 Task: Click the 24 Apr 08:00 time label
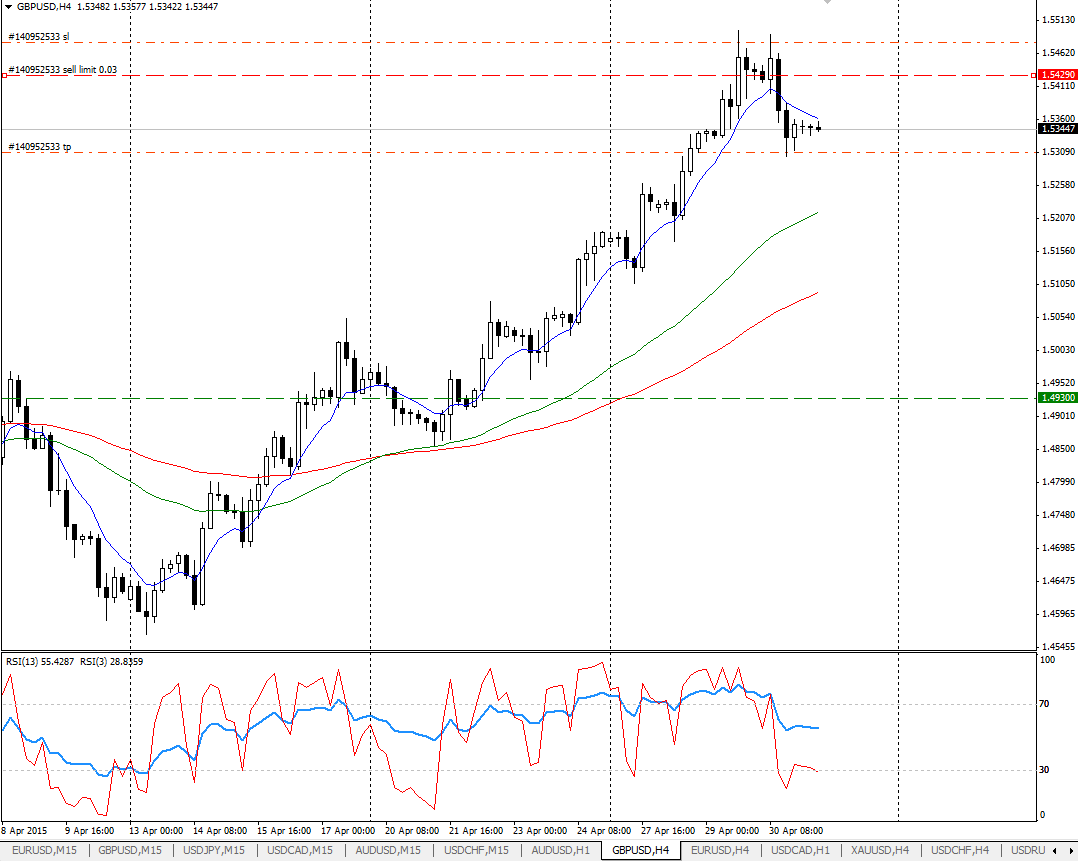point(604,830)
